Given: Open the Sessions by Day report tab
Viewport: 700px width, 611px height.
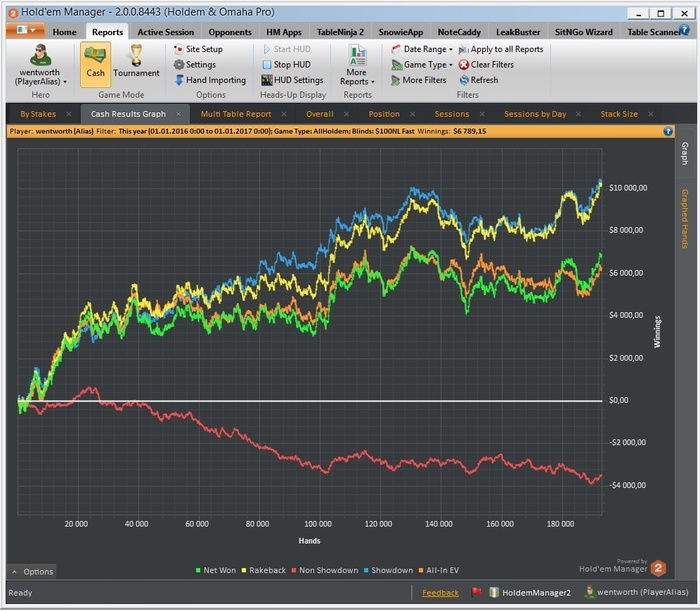Looking at the screenshot, I should tap(534, 114).
